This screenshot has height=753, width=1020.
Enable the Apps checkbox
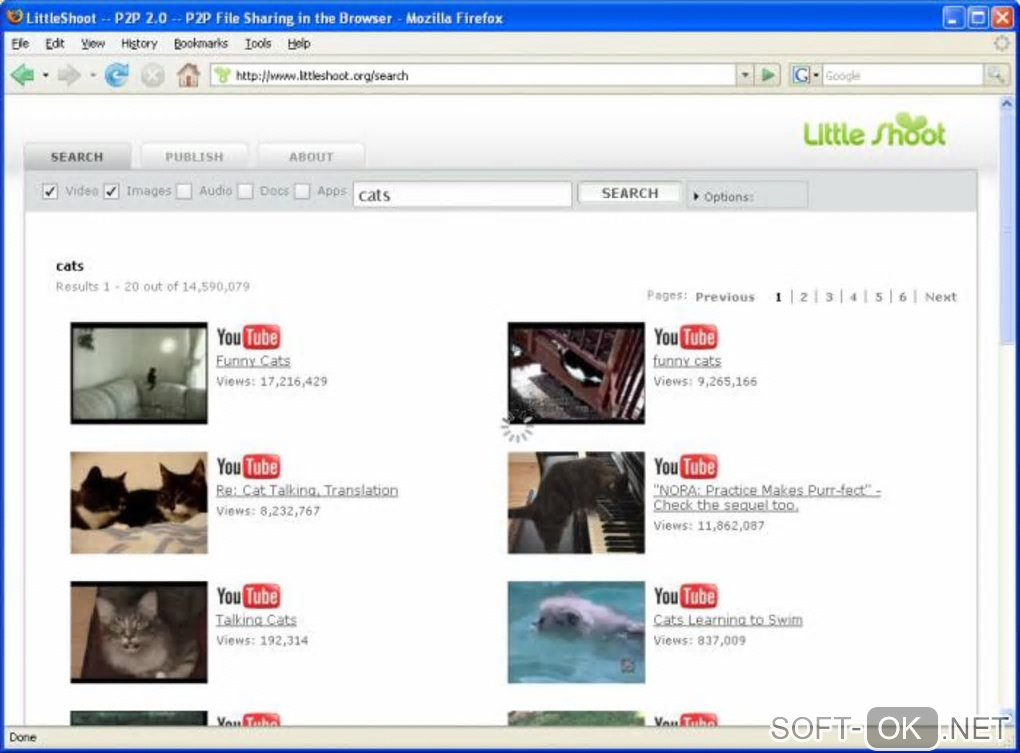pos(302,191)
